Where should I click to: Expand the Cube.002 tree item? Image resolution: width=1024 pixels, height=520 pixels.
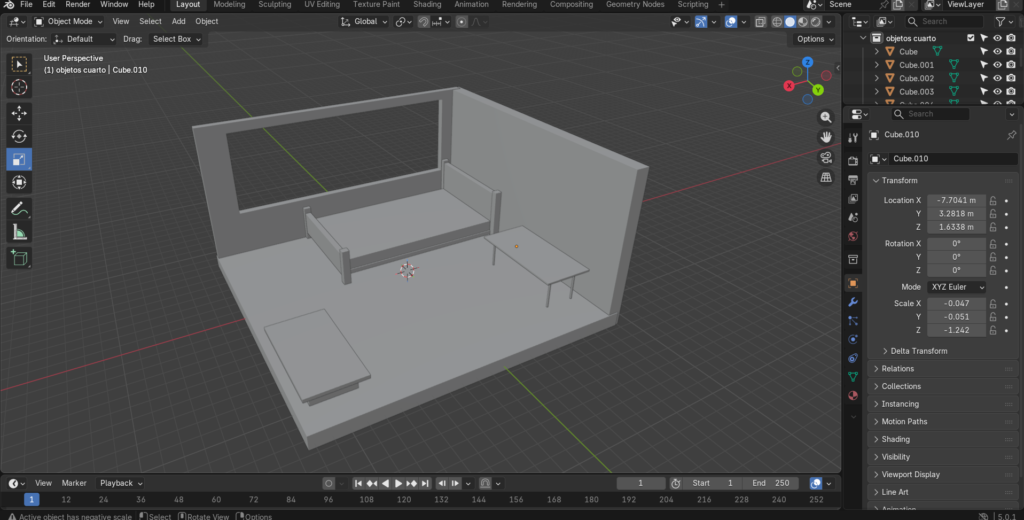pyautogui.click(x=877, y=78)
